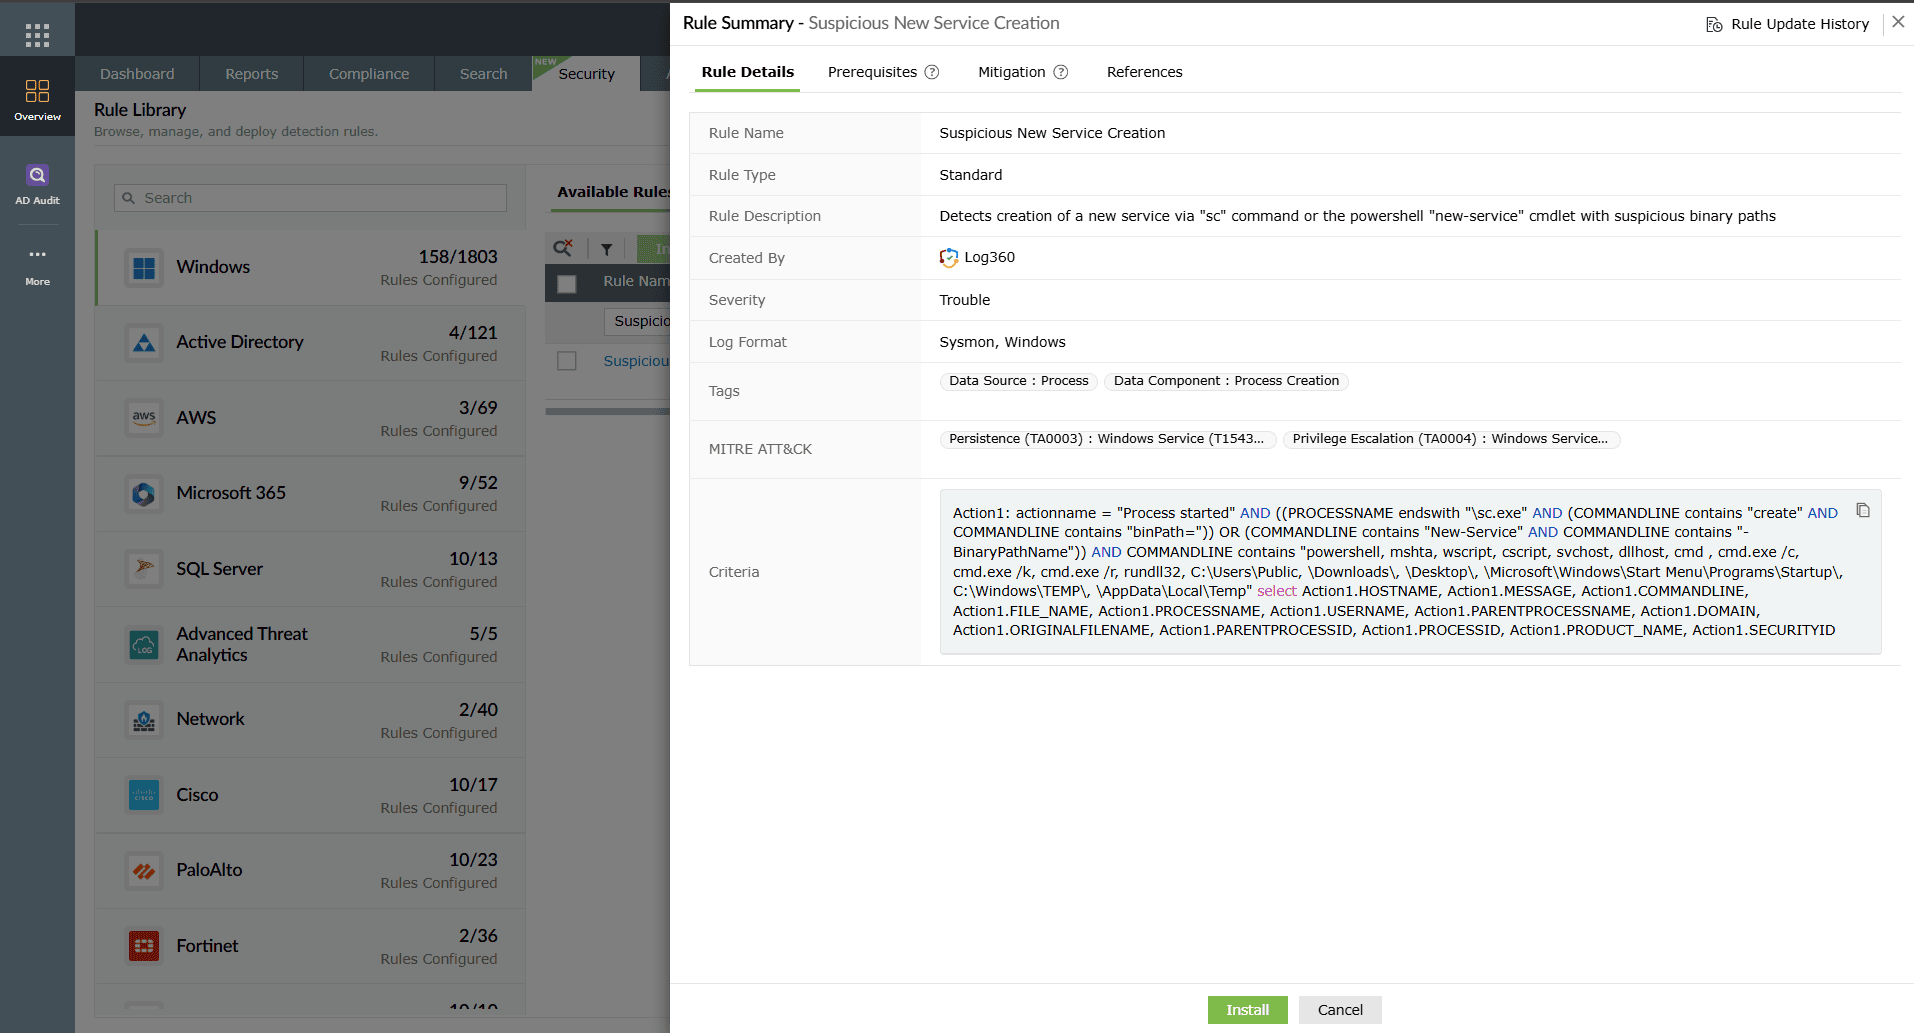This screenshot has width=1914, height=1033.
Task: Open the Reports tab
Action: coord(252,74)
